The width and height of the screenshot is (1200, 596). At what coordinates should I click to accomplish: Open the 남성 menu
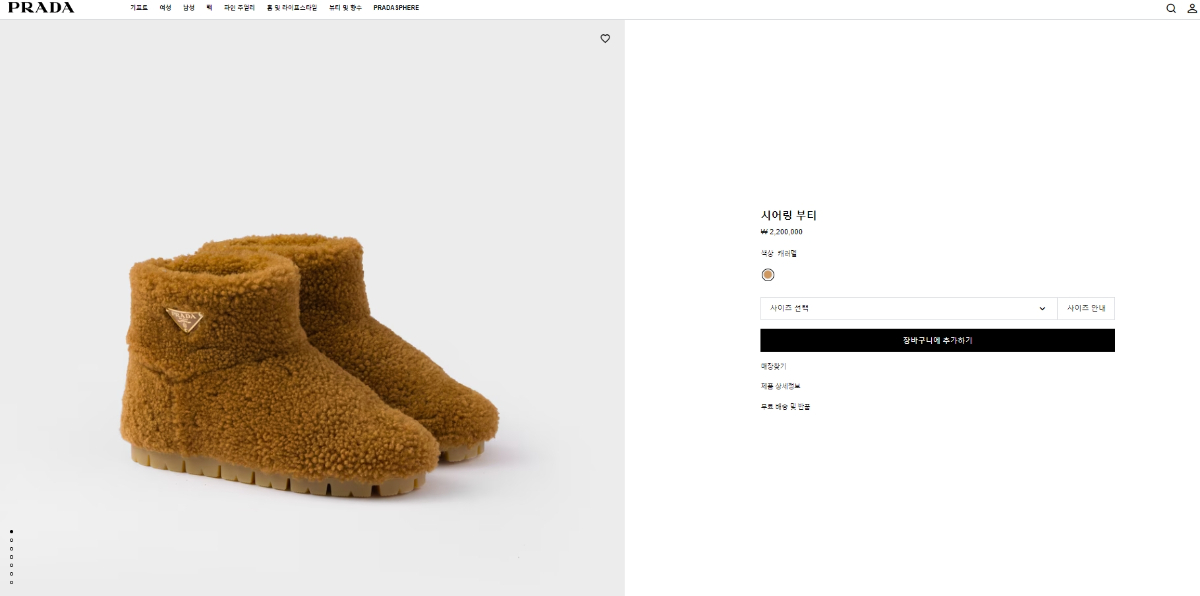(x=188, y=8)
